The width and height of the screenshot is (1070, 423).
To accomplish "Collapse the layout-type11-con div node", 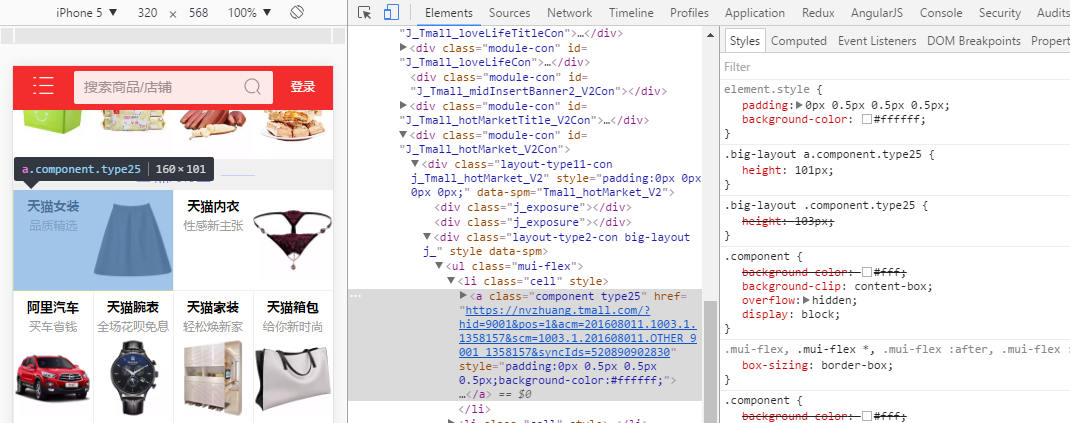I will pyautogui.click(x=415, y=164).
